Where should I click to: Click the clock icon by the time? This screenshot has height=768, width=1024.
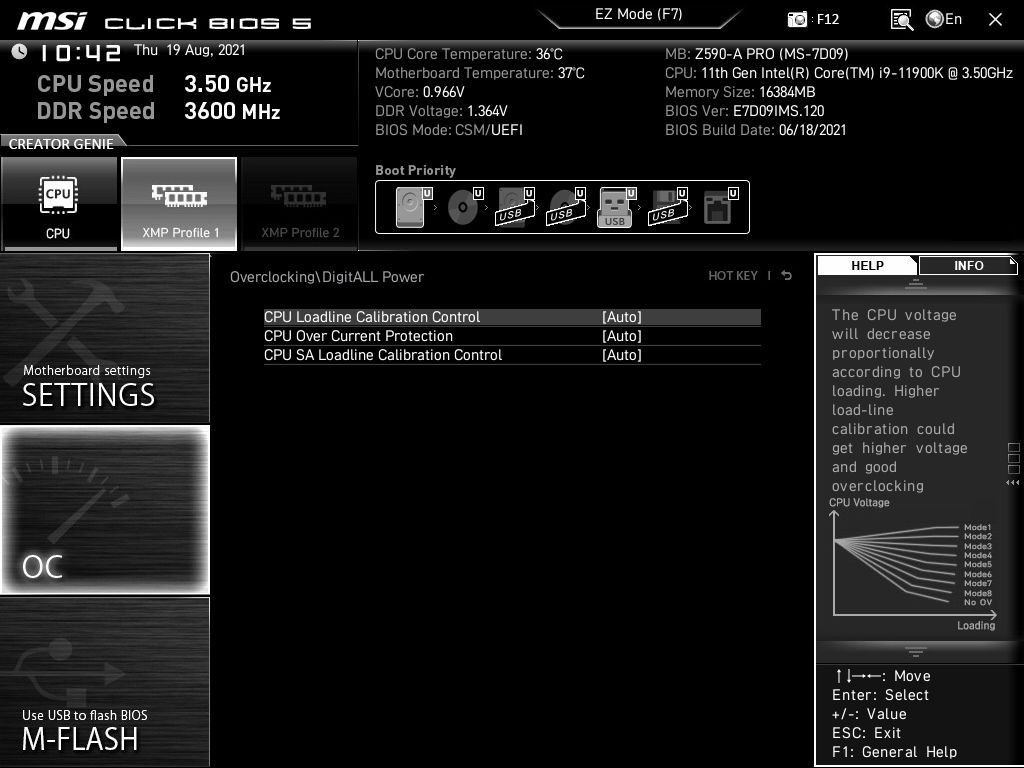click(20, 51)
